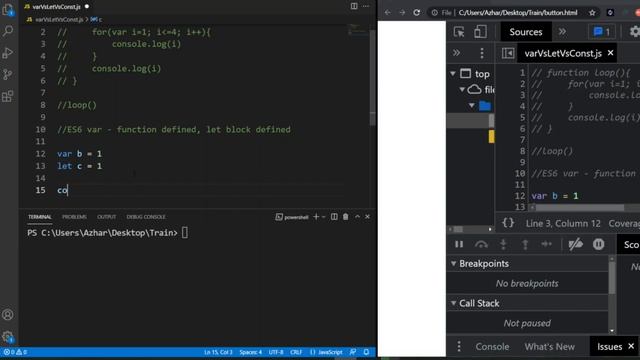Open the Explorer view in VS Code
This screenshot has width=640, height=360.
[8, 10]
